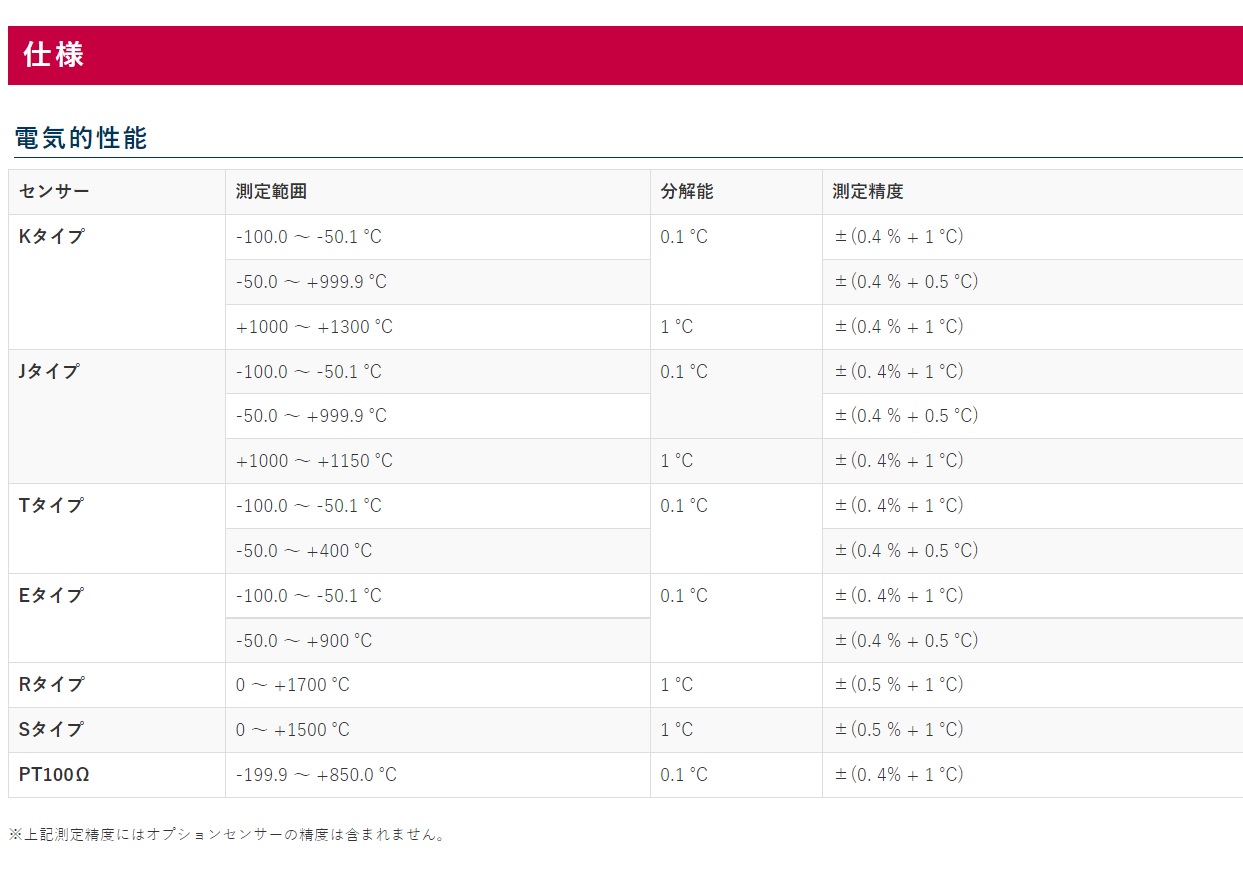Select the Tタイプ sensor row label
The image size is (1243, 873).
click(51, 505)
